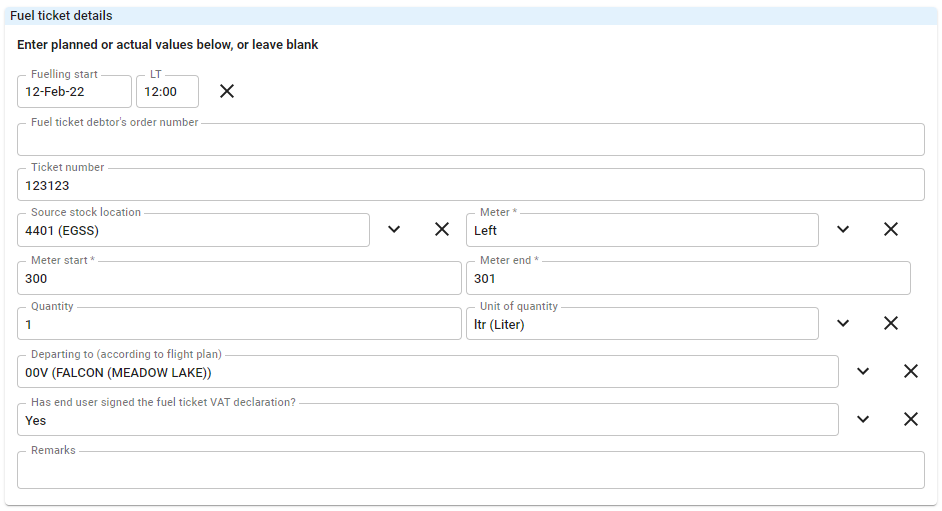The height and width of the screenshot is (511, 942).
Task: Focus the debtor's order number field
Action: [470, 139]
